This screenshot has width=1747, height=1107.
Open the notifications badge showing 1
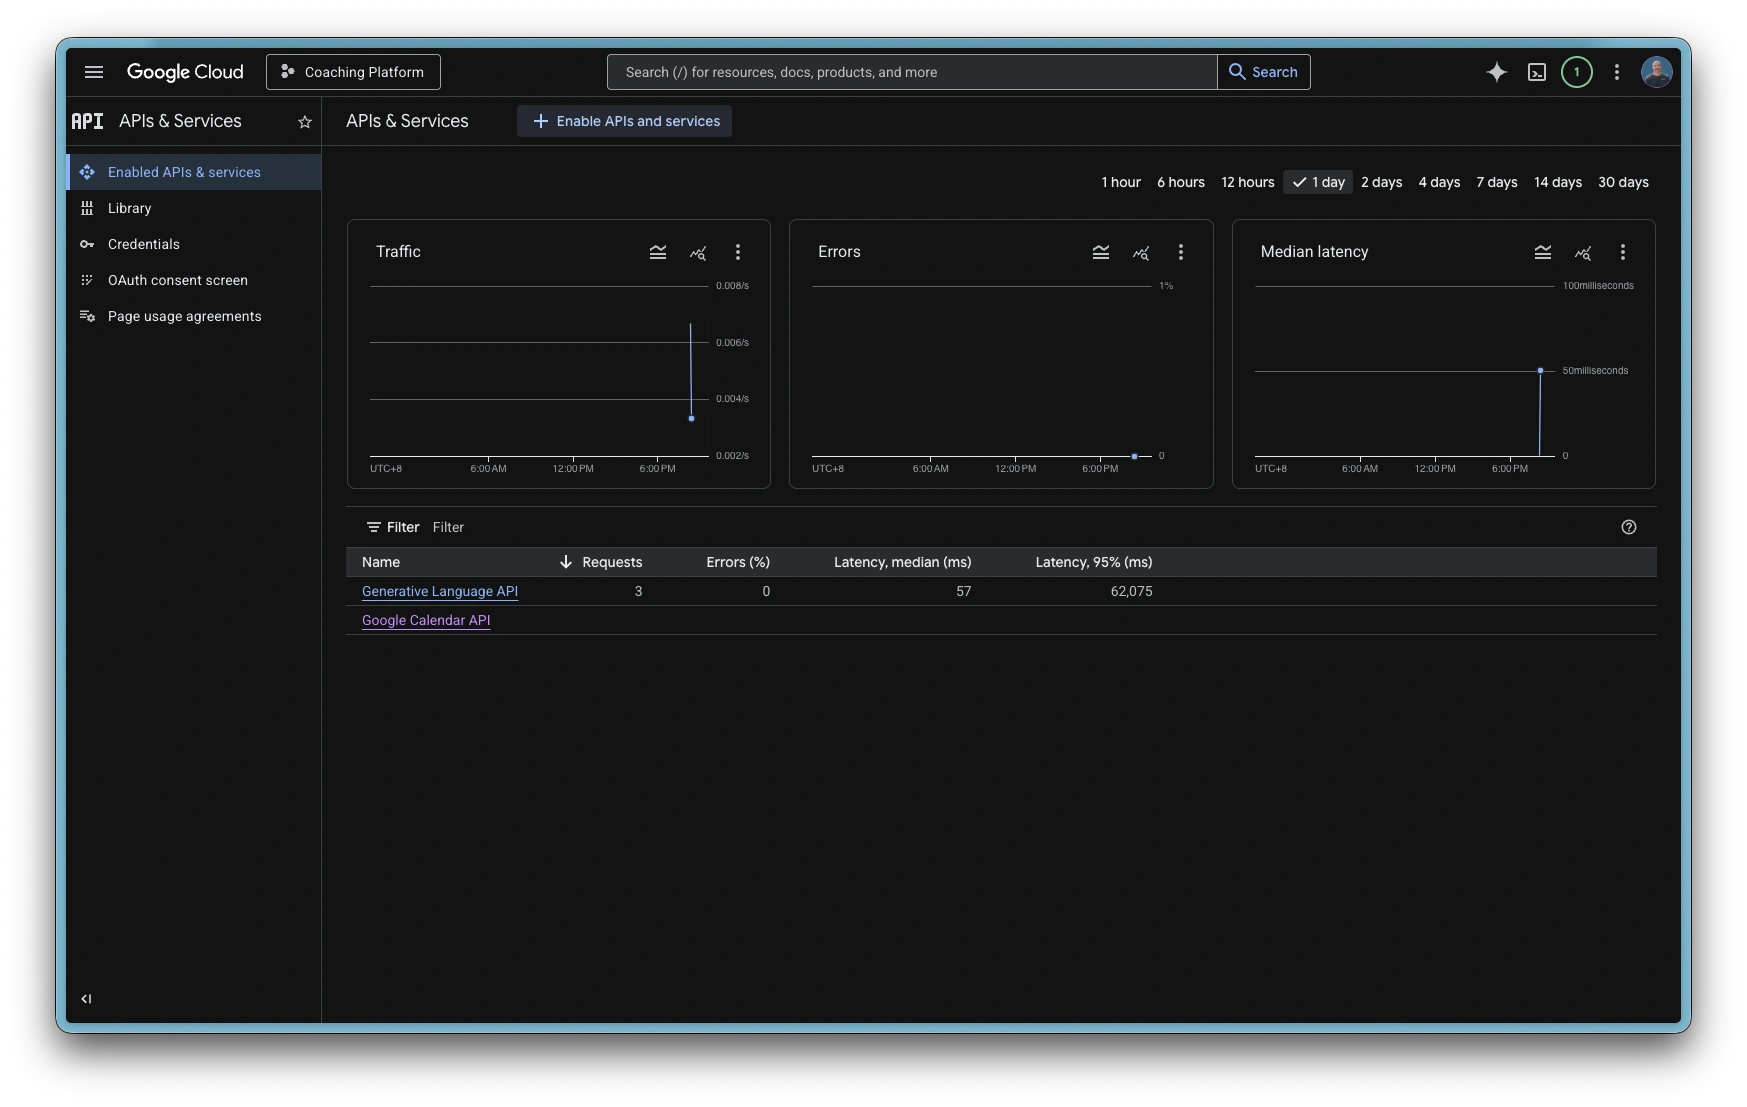(1577, 72)
